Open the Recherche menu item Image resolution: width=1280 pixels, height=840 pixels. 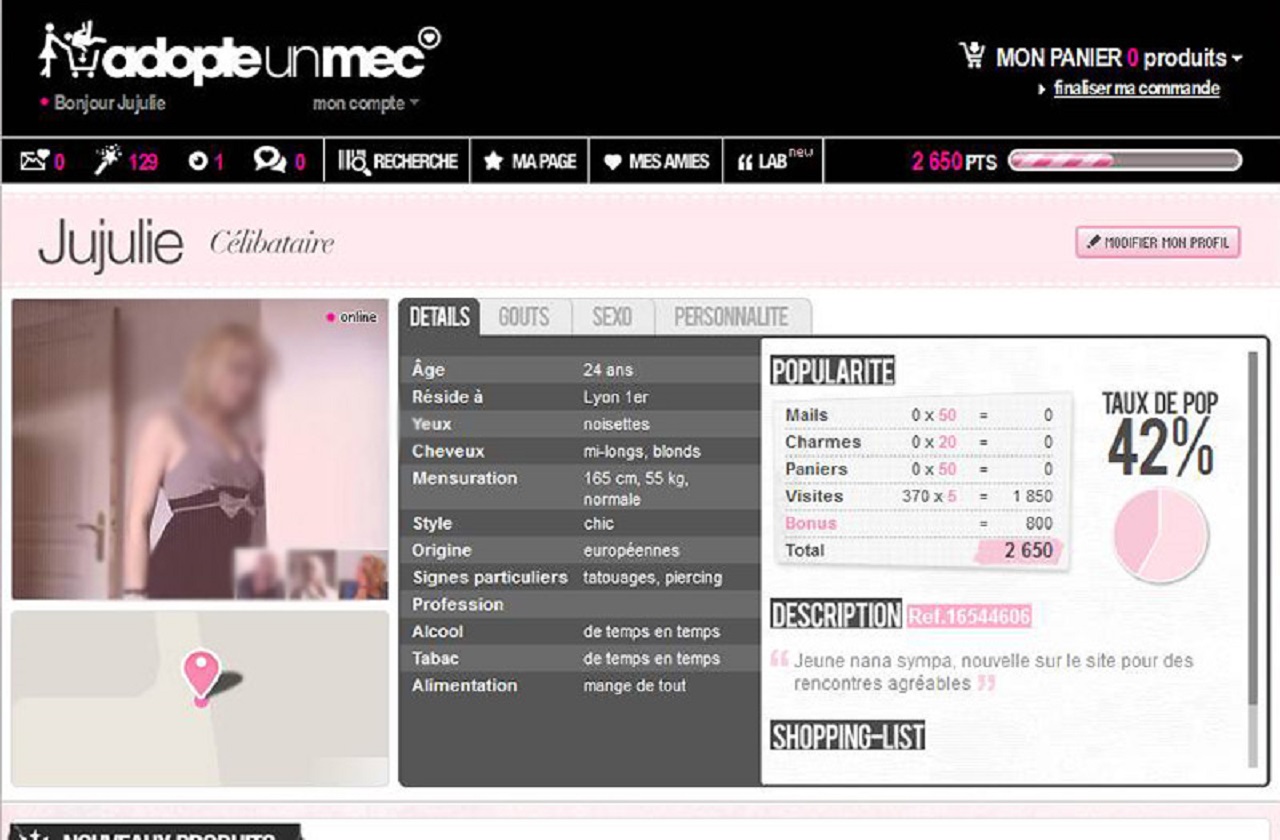398,161
